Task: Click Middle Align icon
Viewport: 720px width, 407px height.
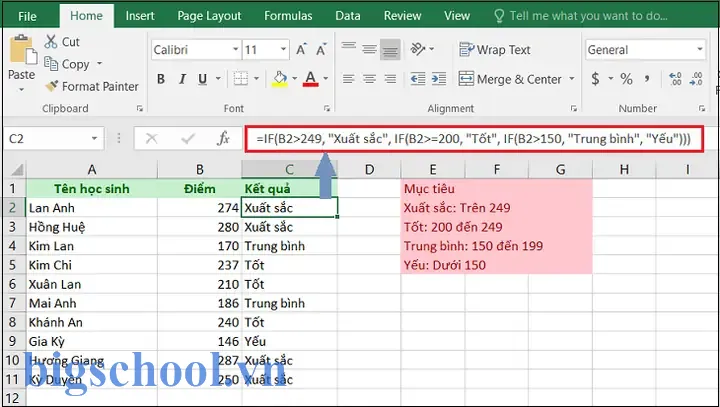Action: [x=369, y=49]
